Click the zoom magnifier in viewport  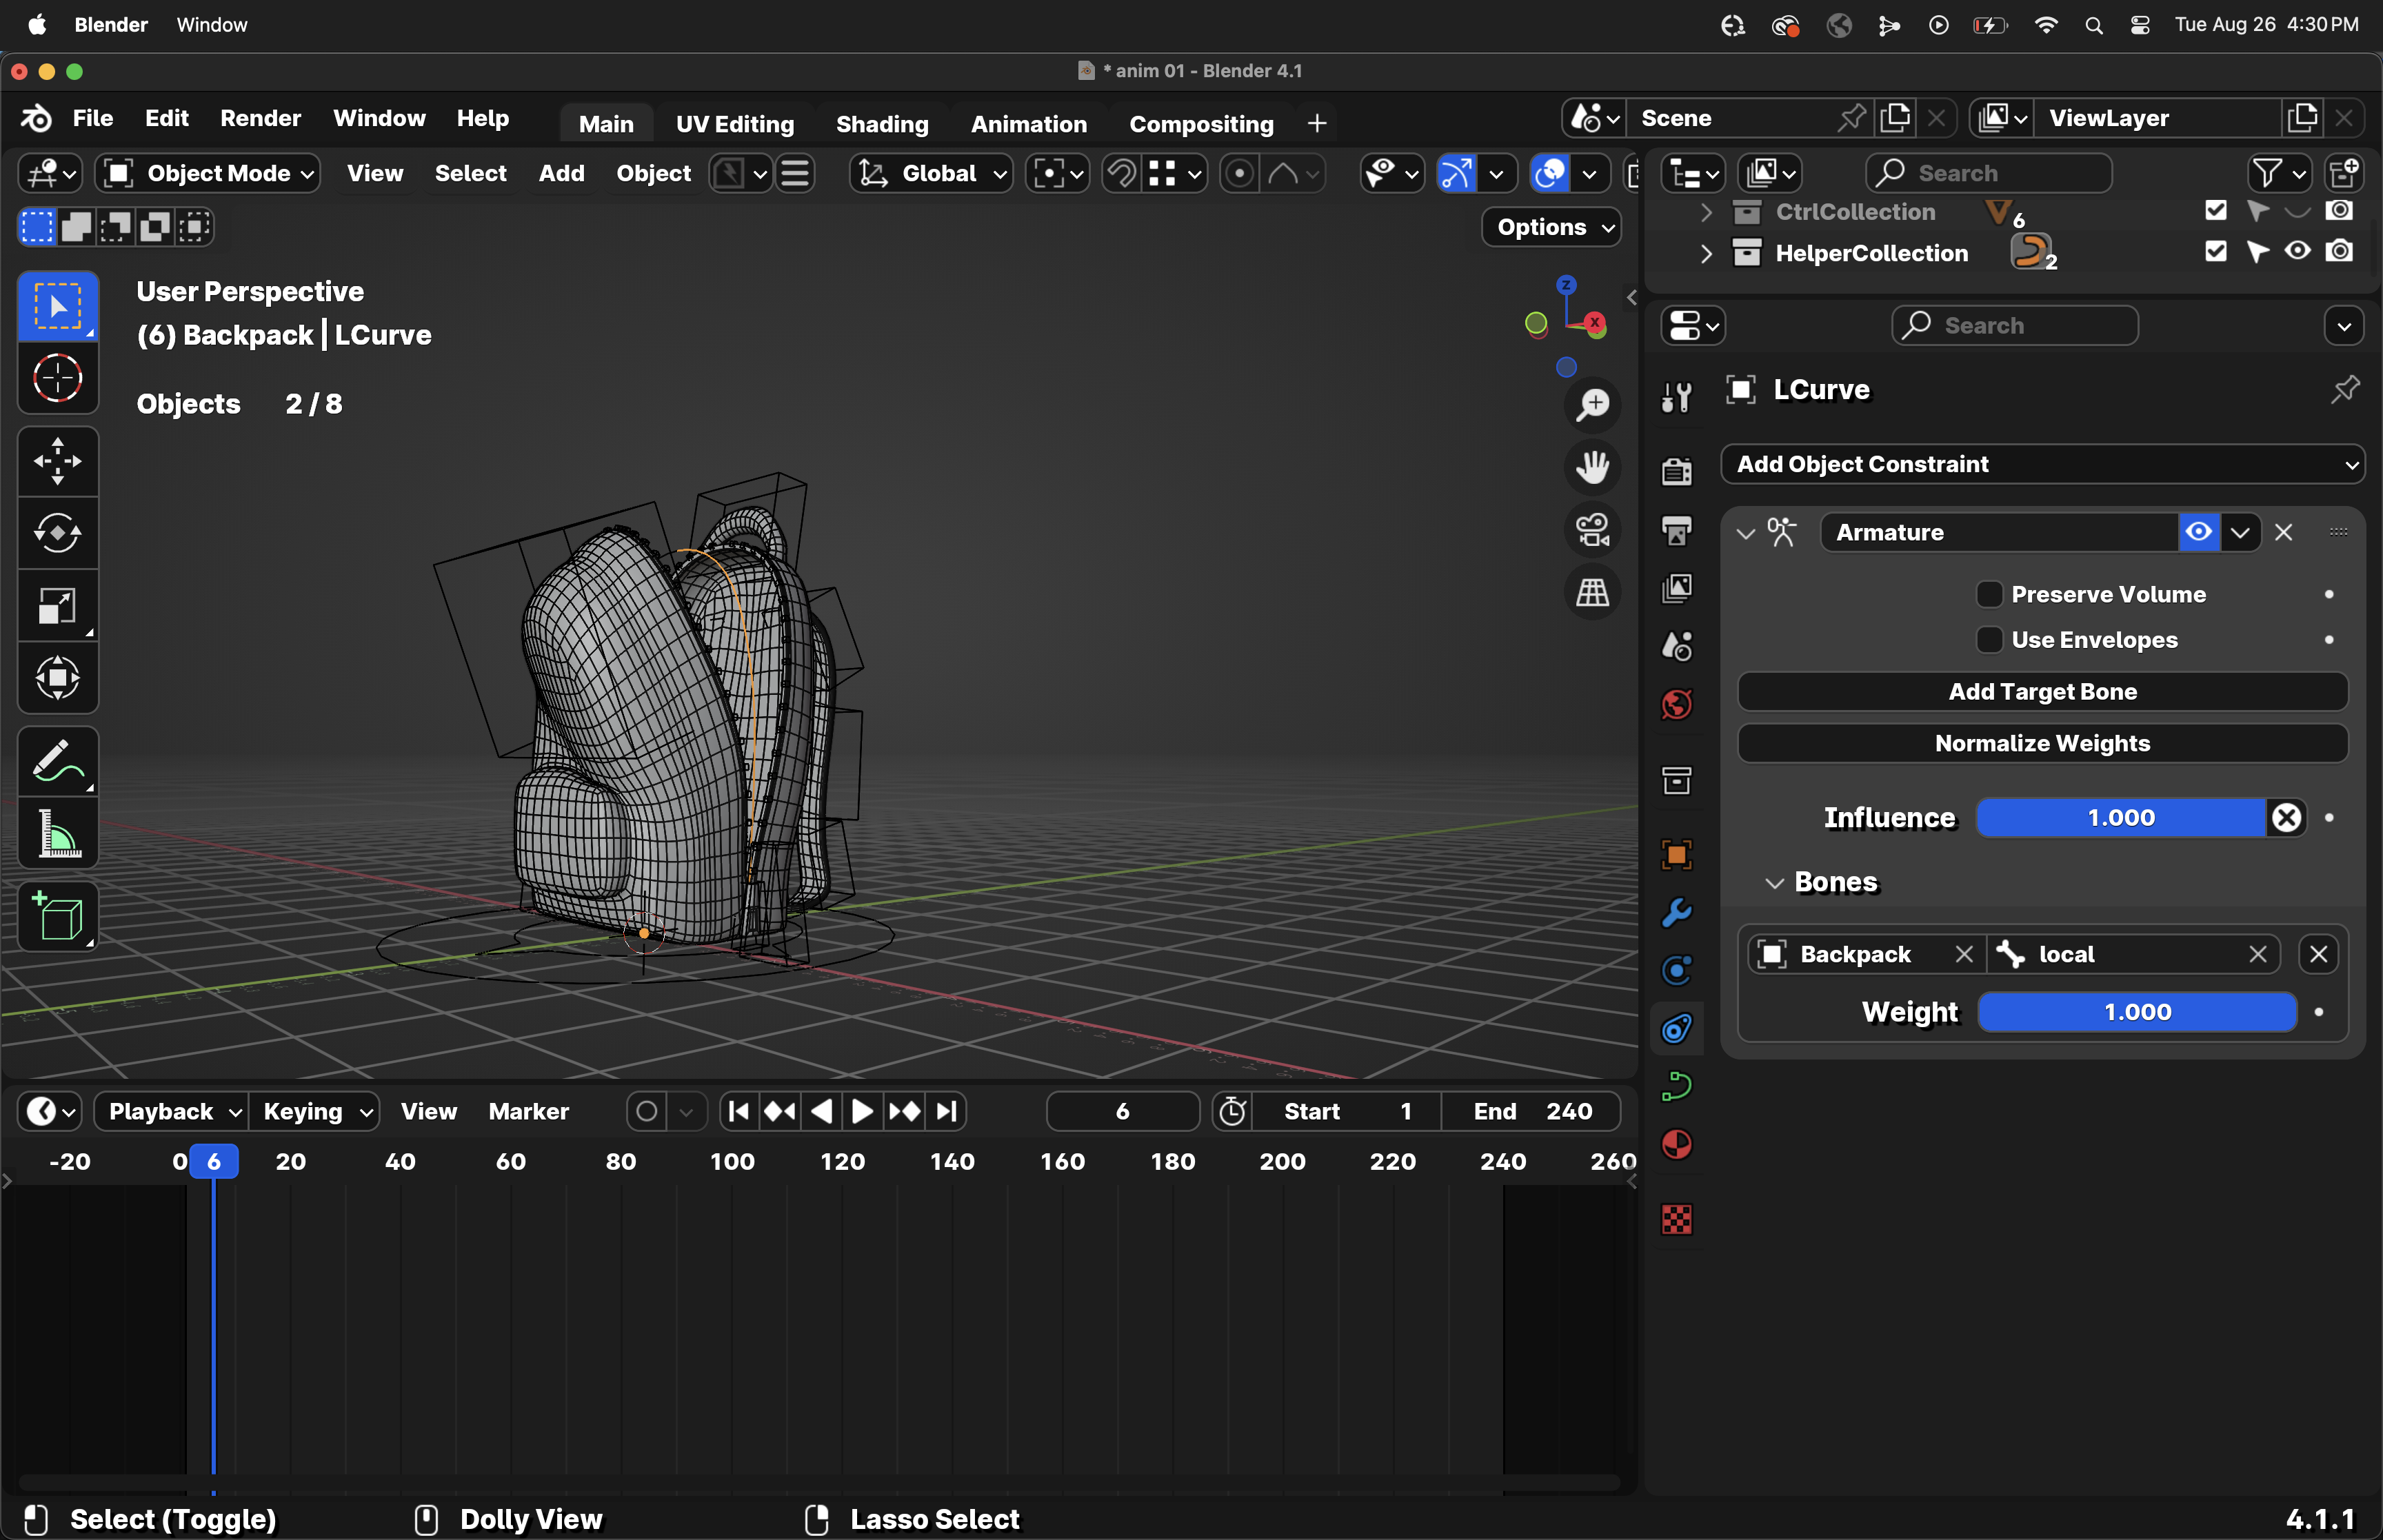(1592, 404)
